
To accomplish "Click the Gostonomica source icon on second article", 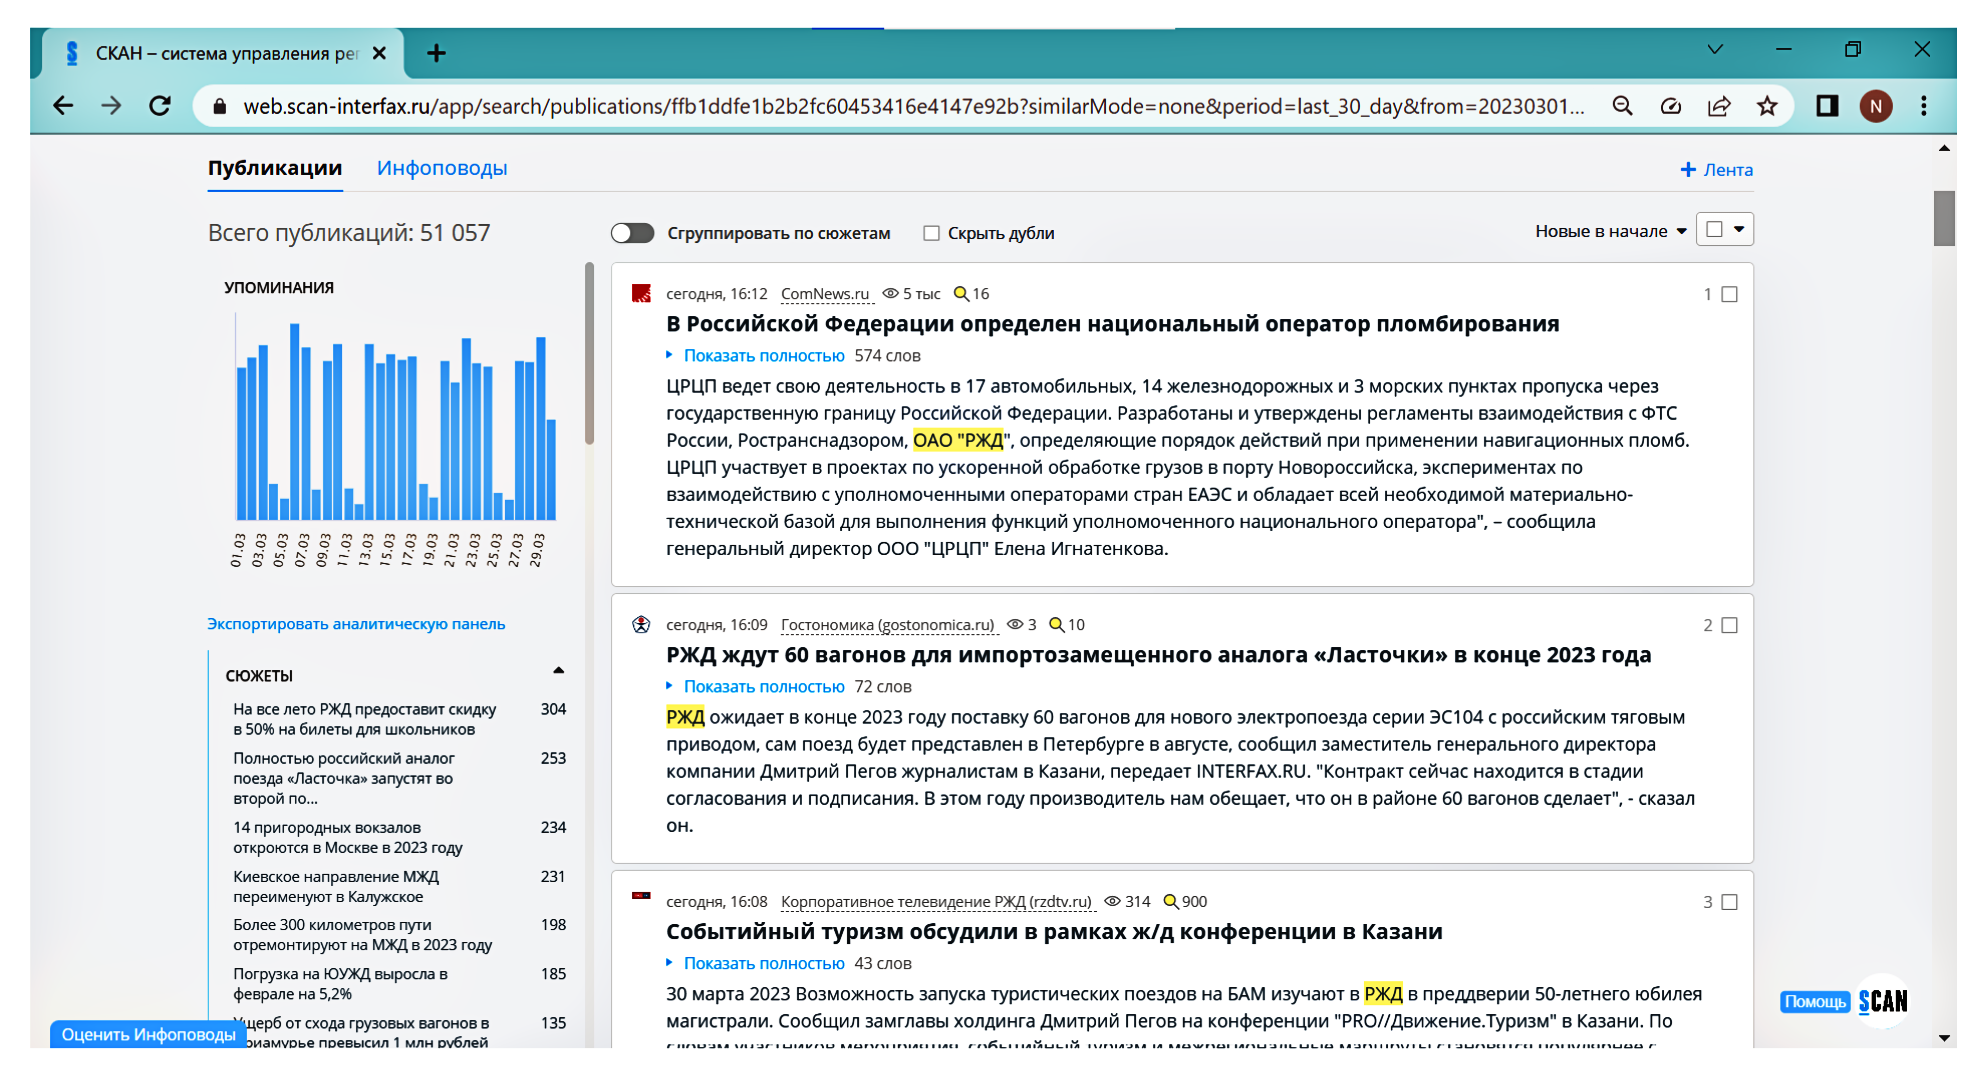I will pyautogui.click(x=641, y=624).
